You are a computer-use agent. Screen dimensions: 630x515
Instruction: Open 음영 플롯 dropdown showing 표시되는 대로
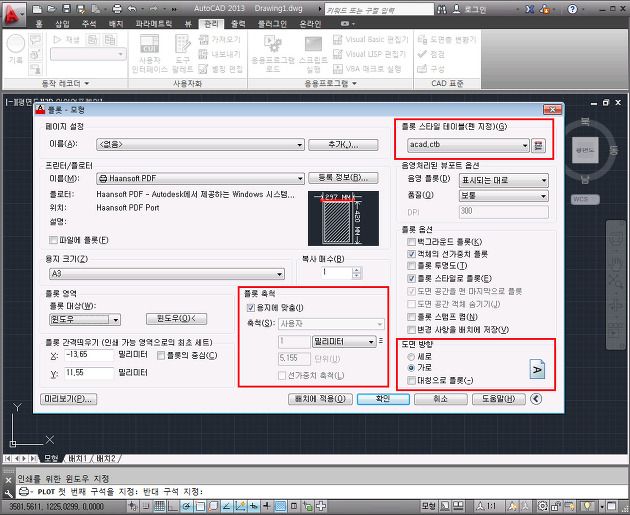(x=504, y=180)
